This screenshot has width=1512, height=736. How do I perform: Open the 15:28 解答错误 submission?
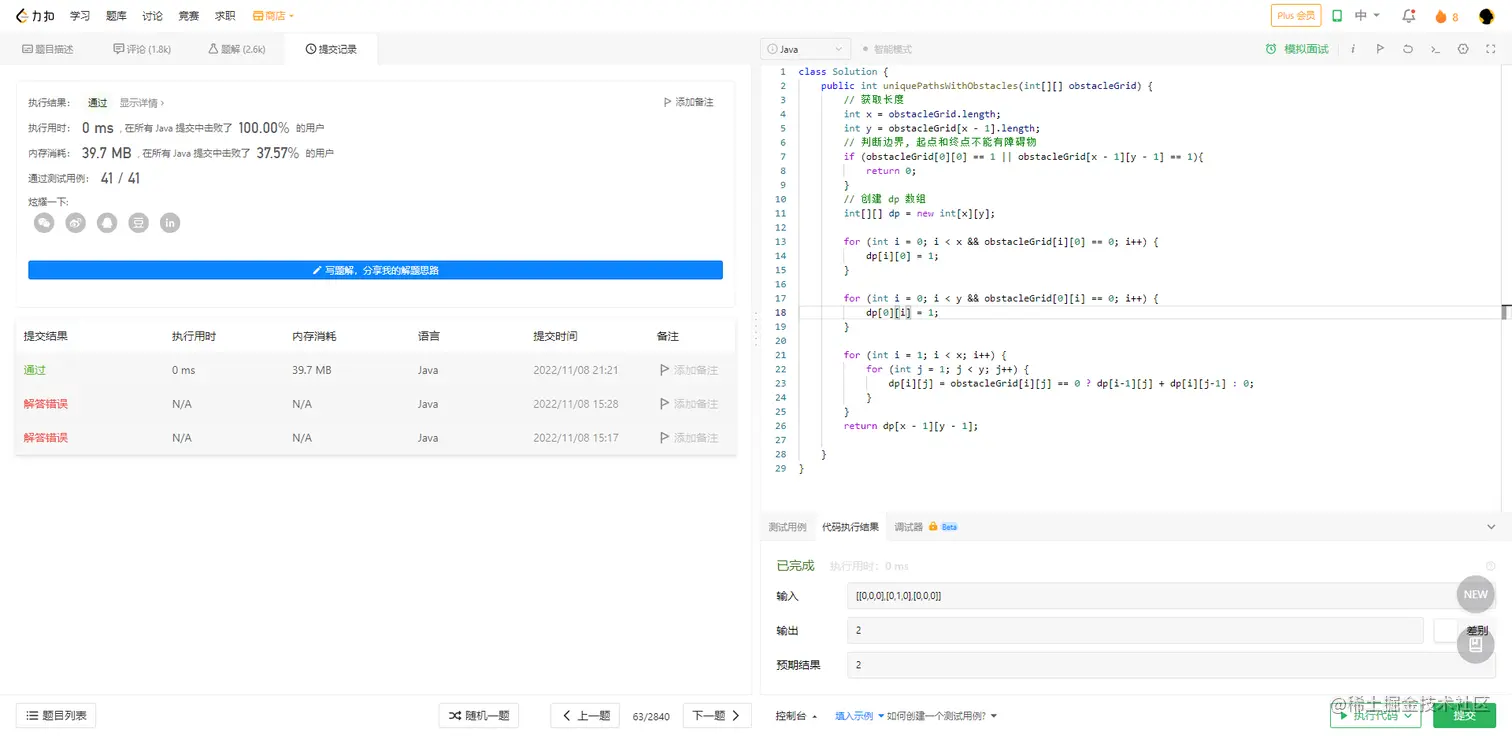(x=46, y=404)
